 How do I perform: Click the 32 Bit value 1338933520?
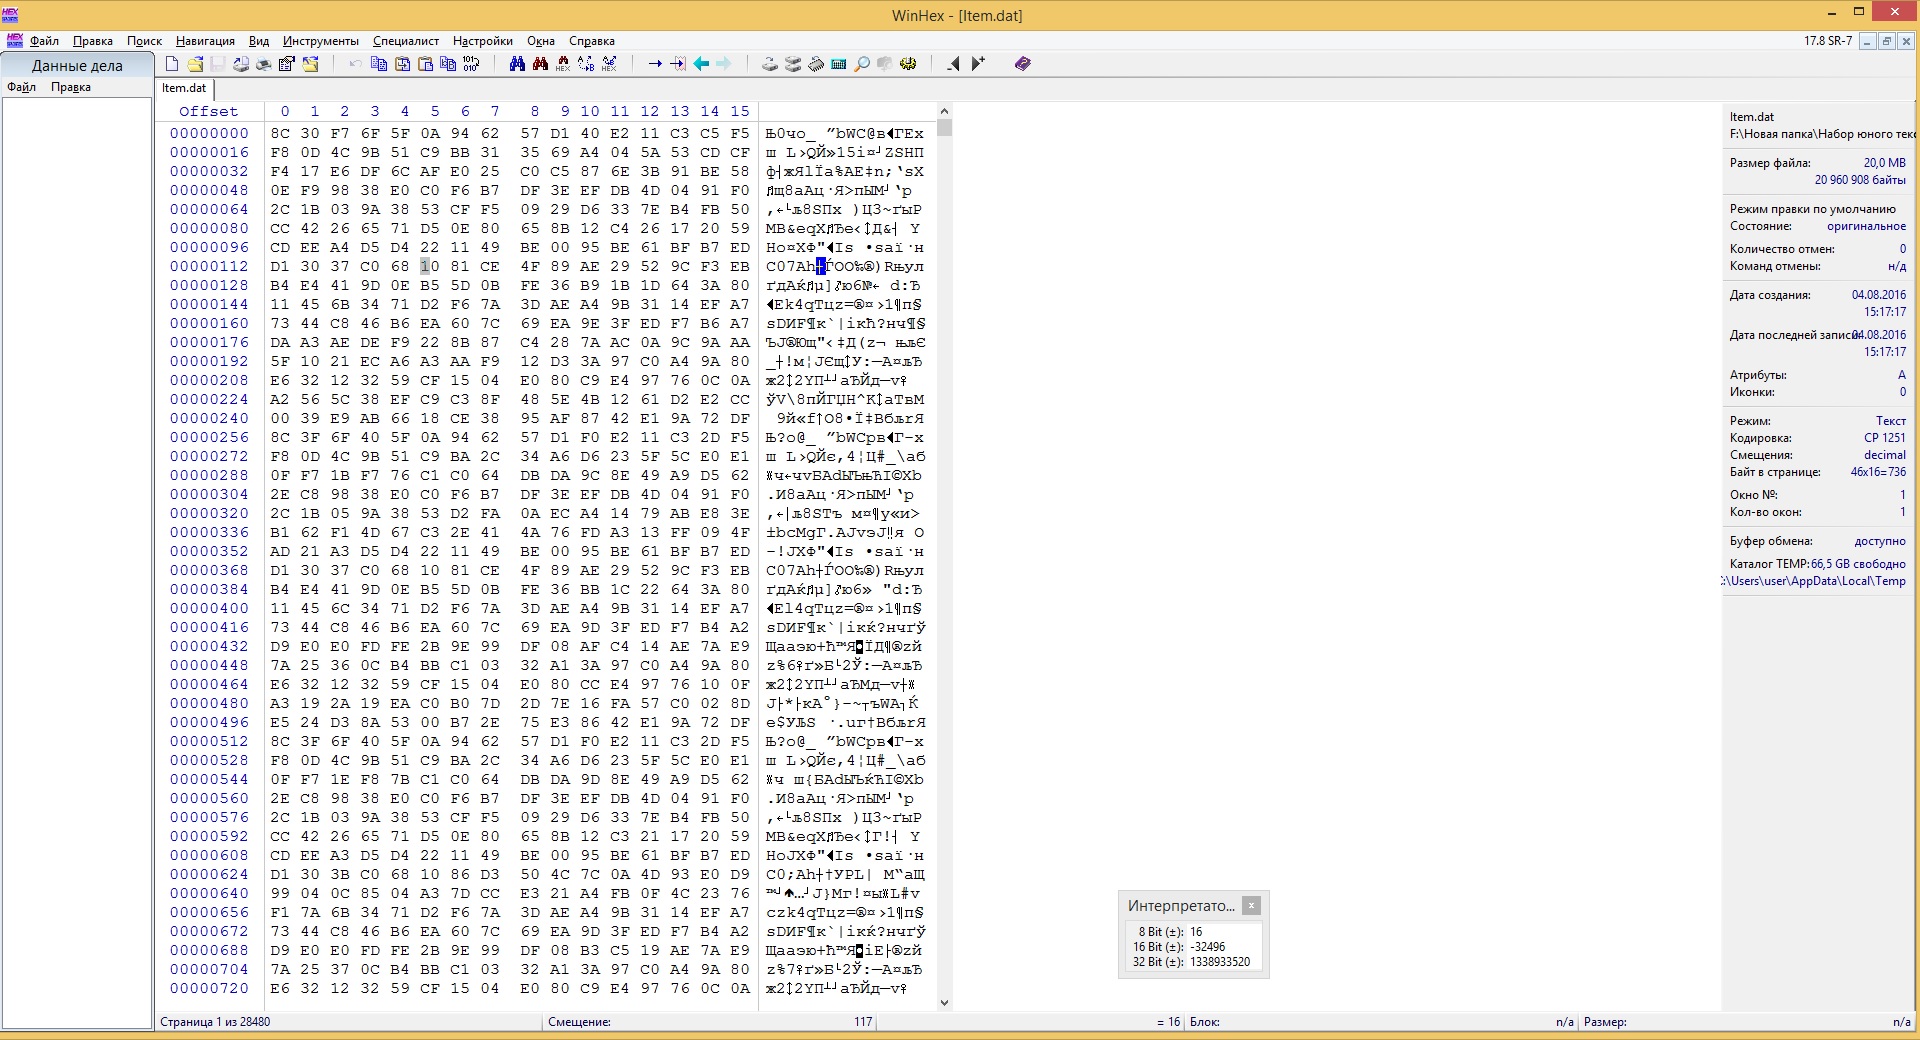[1220, 962]
